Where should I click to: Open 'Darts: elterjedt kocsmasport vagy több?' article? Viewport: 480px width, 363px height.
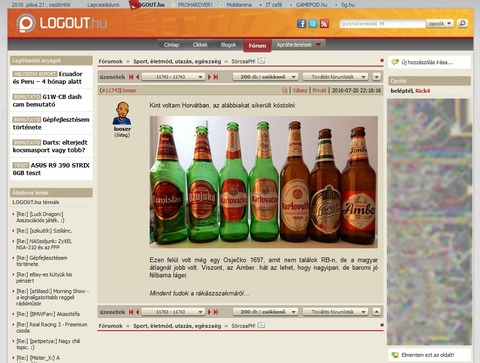tap(50, 146)
